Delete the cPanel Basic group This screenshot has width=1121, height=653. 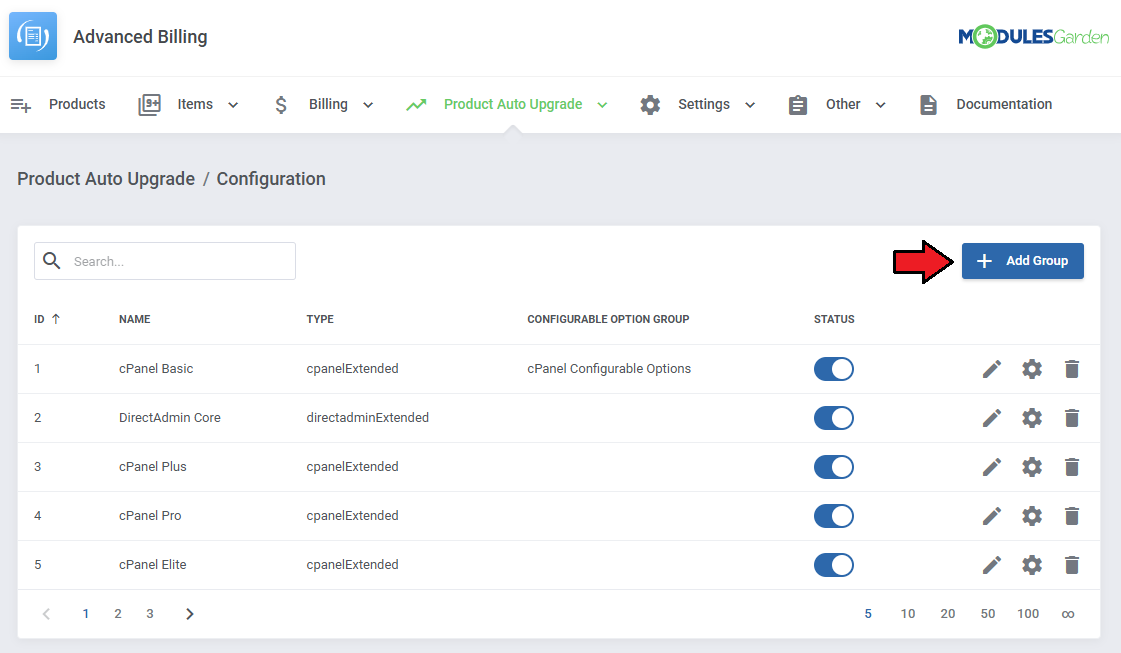pyautogui.click(x=1072, y=369)
